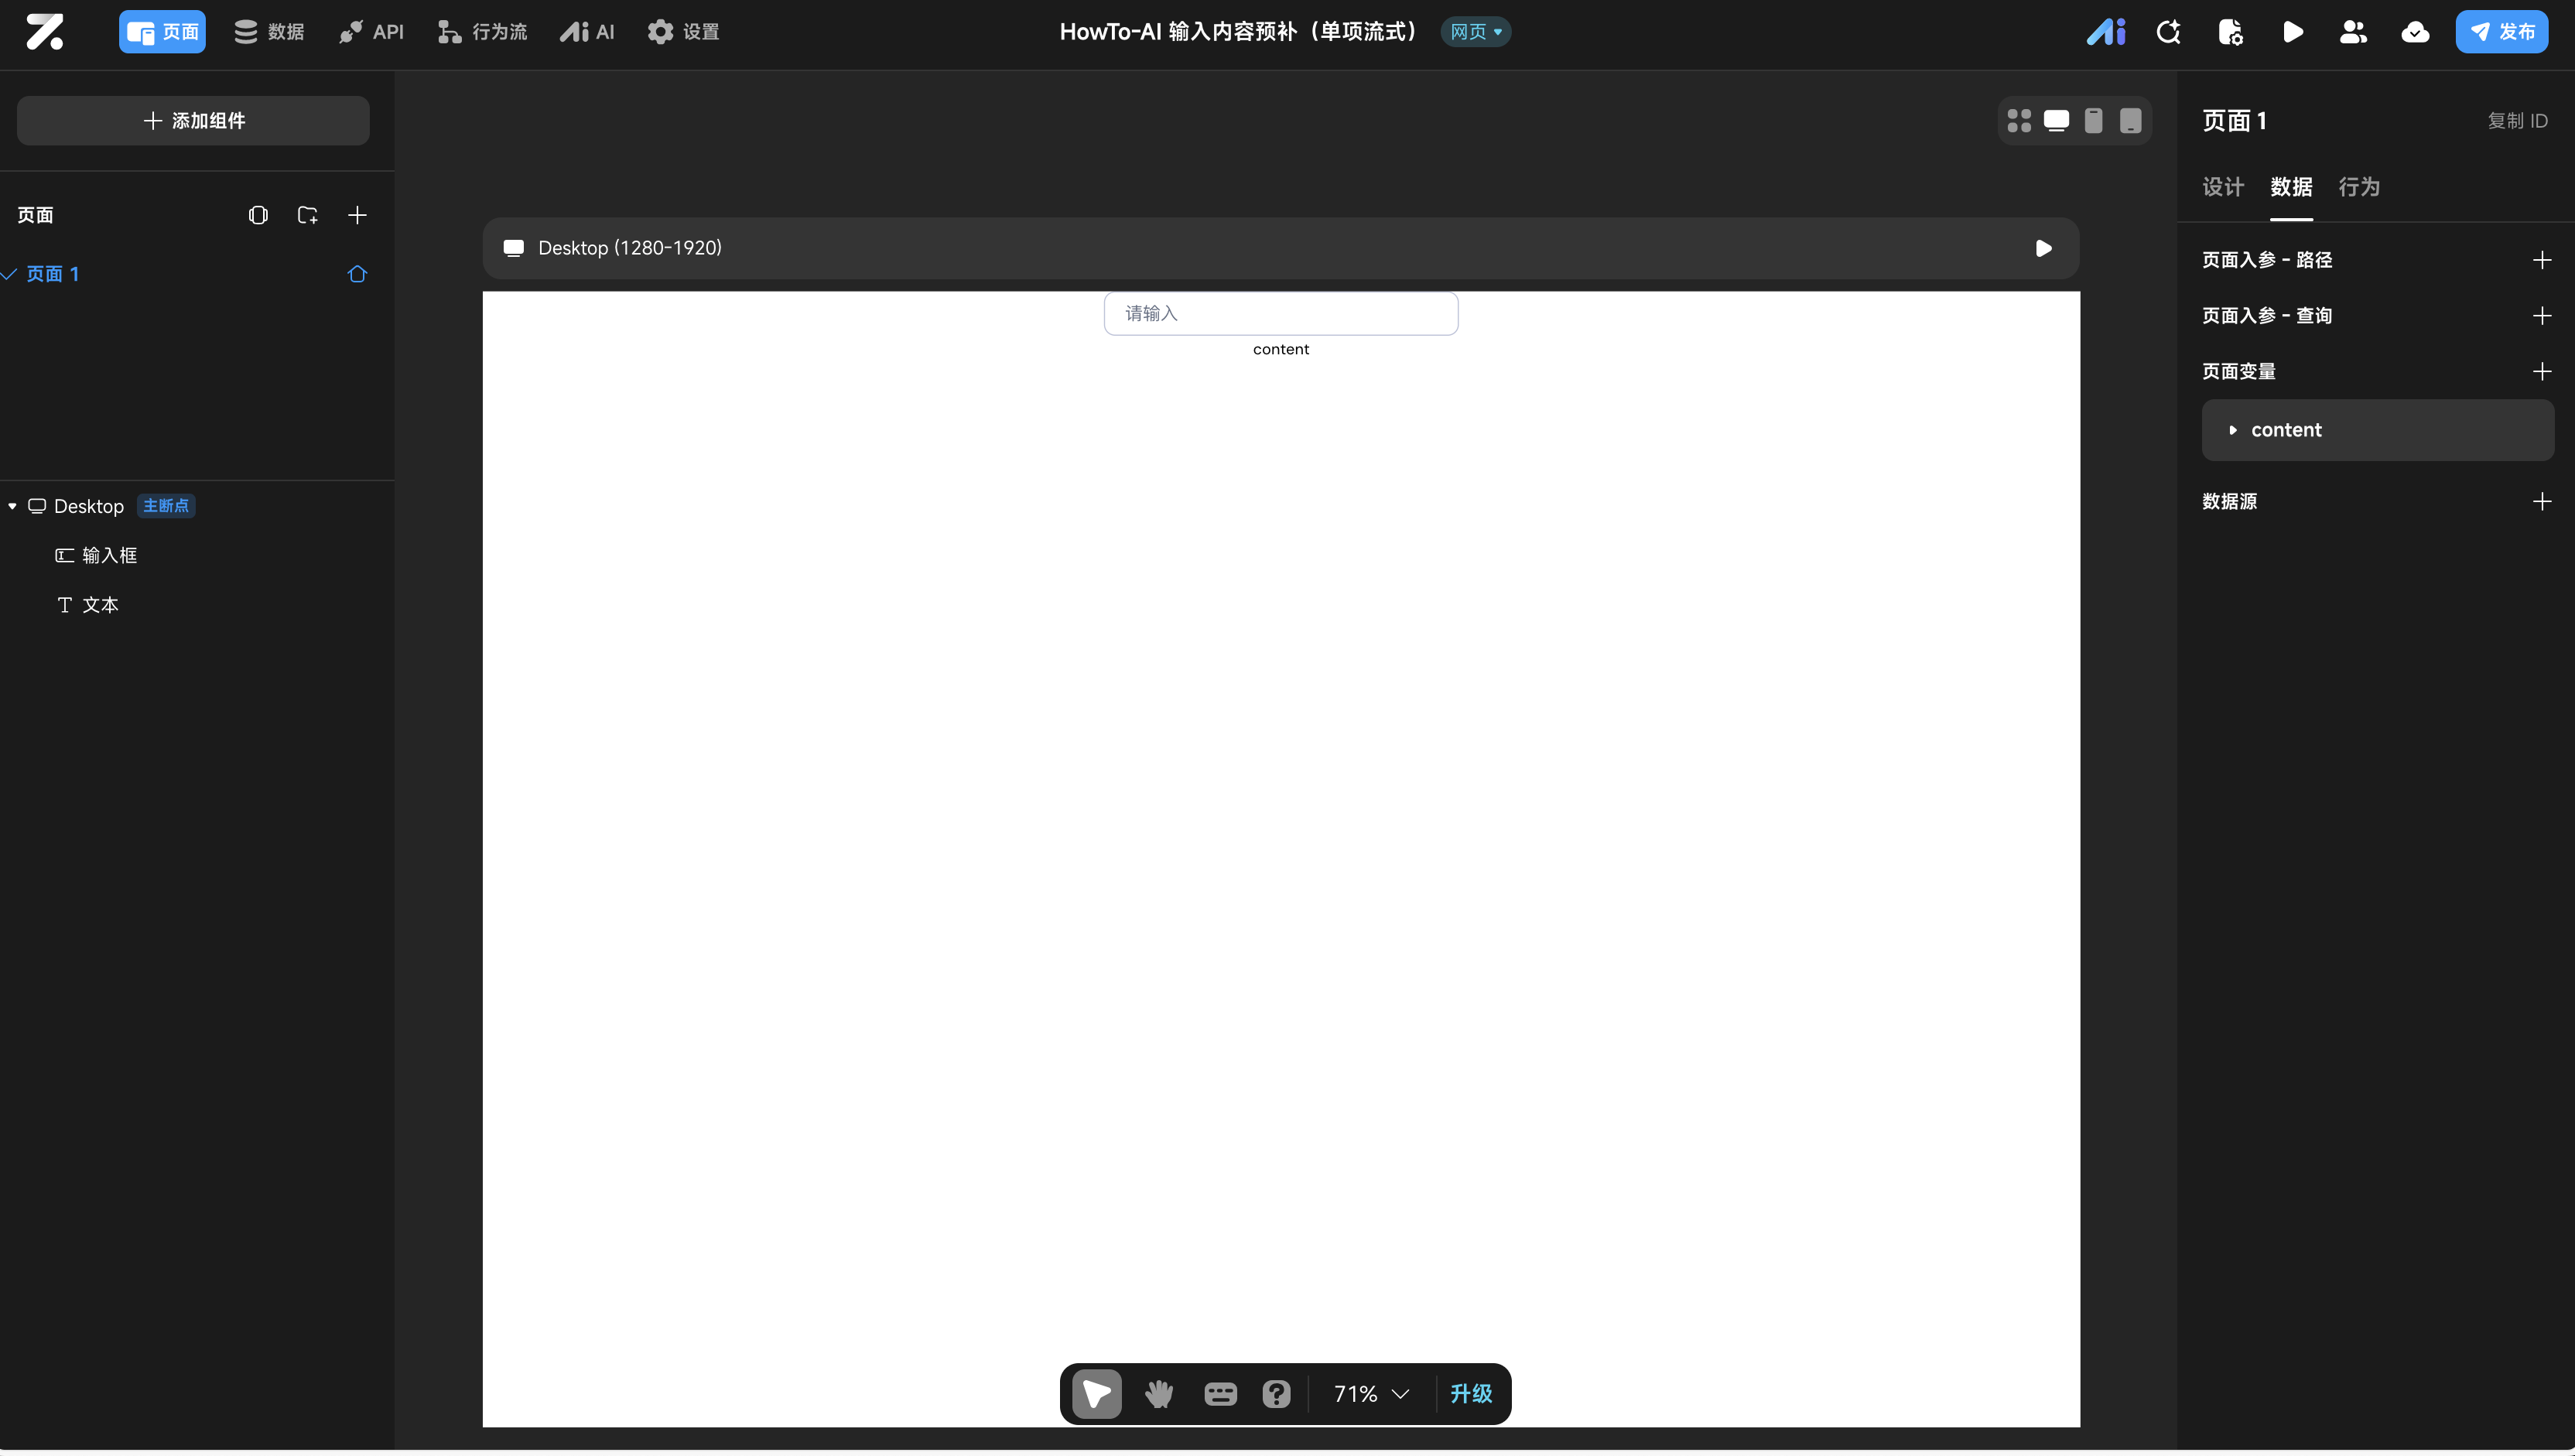
Task: Select the hand pan tool
Action: tap(1159, 1393)
